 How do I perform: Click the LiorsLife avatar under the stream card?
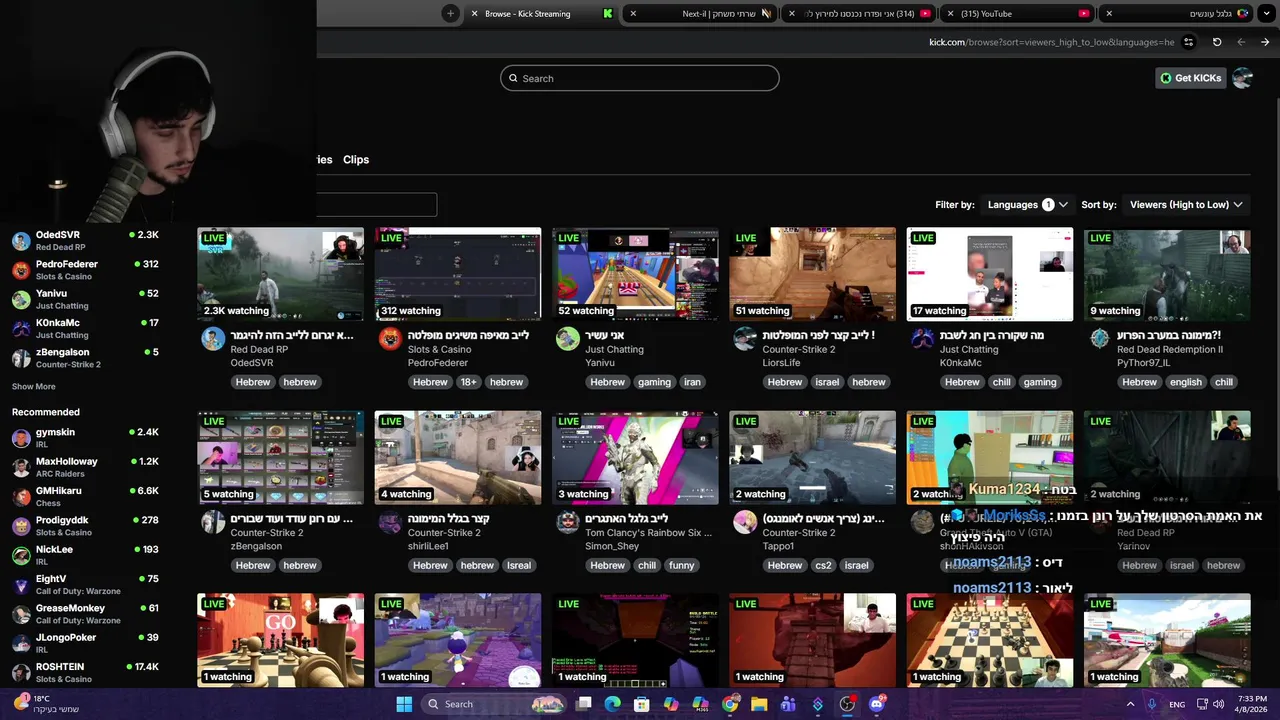[x=745, y=338]
